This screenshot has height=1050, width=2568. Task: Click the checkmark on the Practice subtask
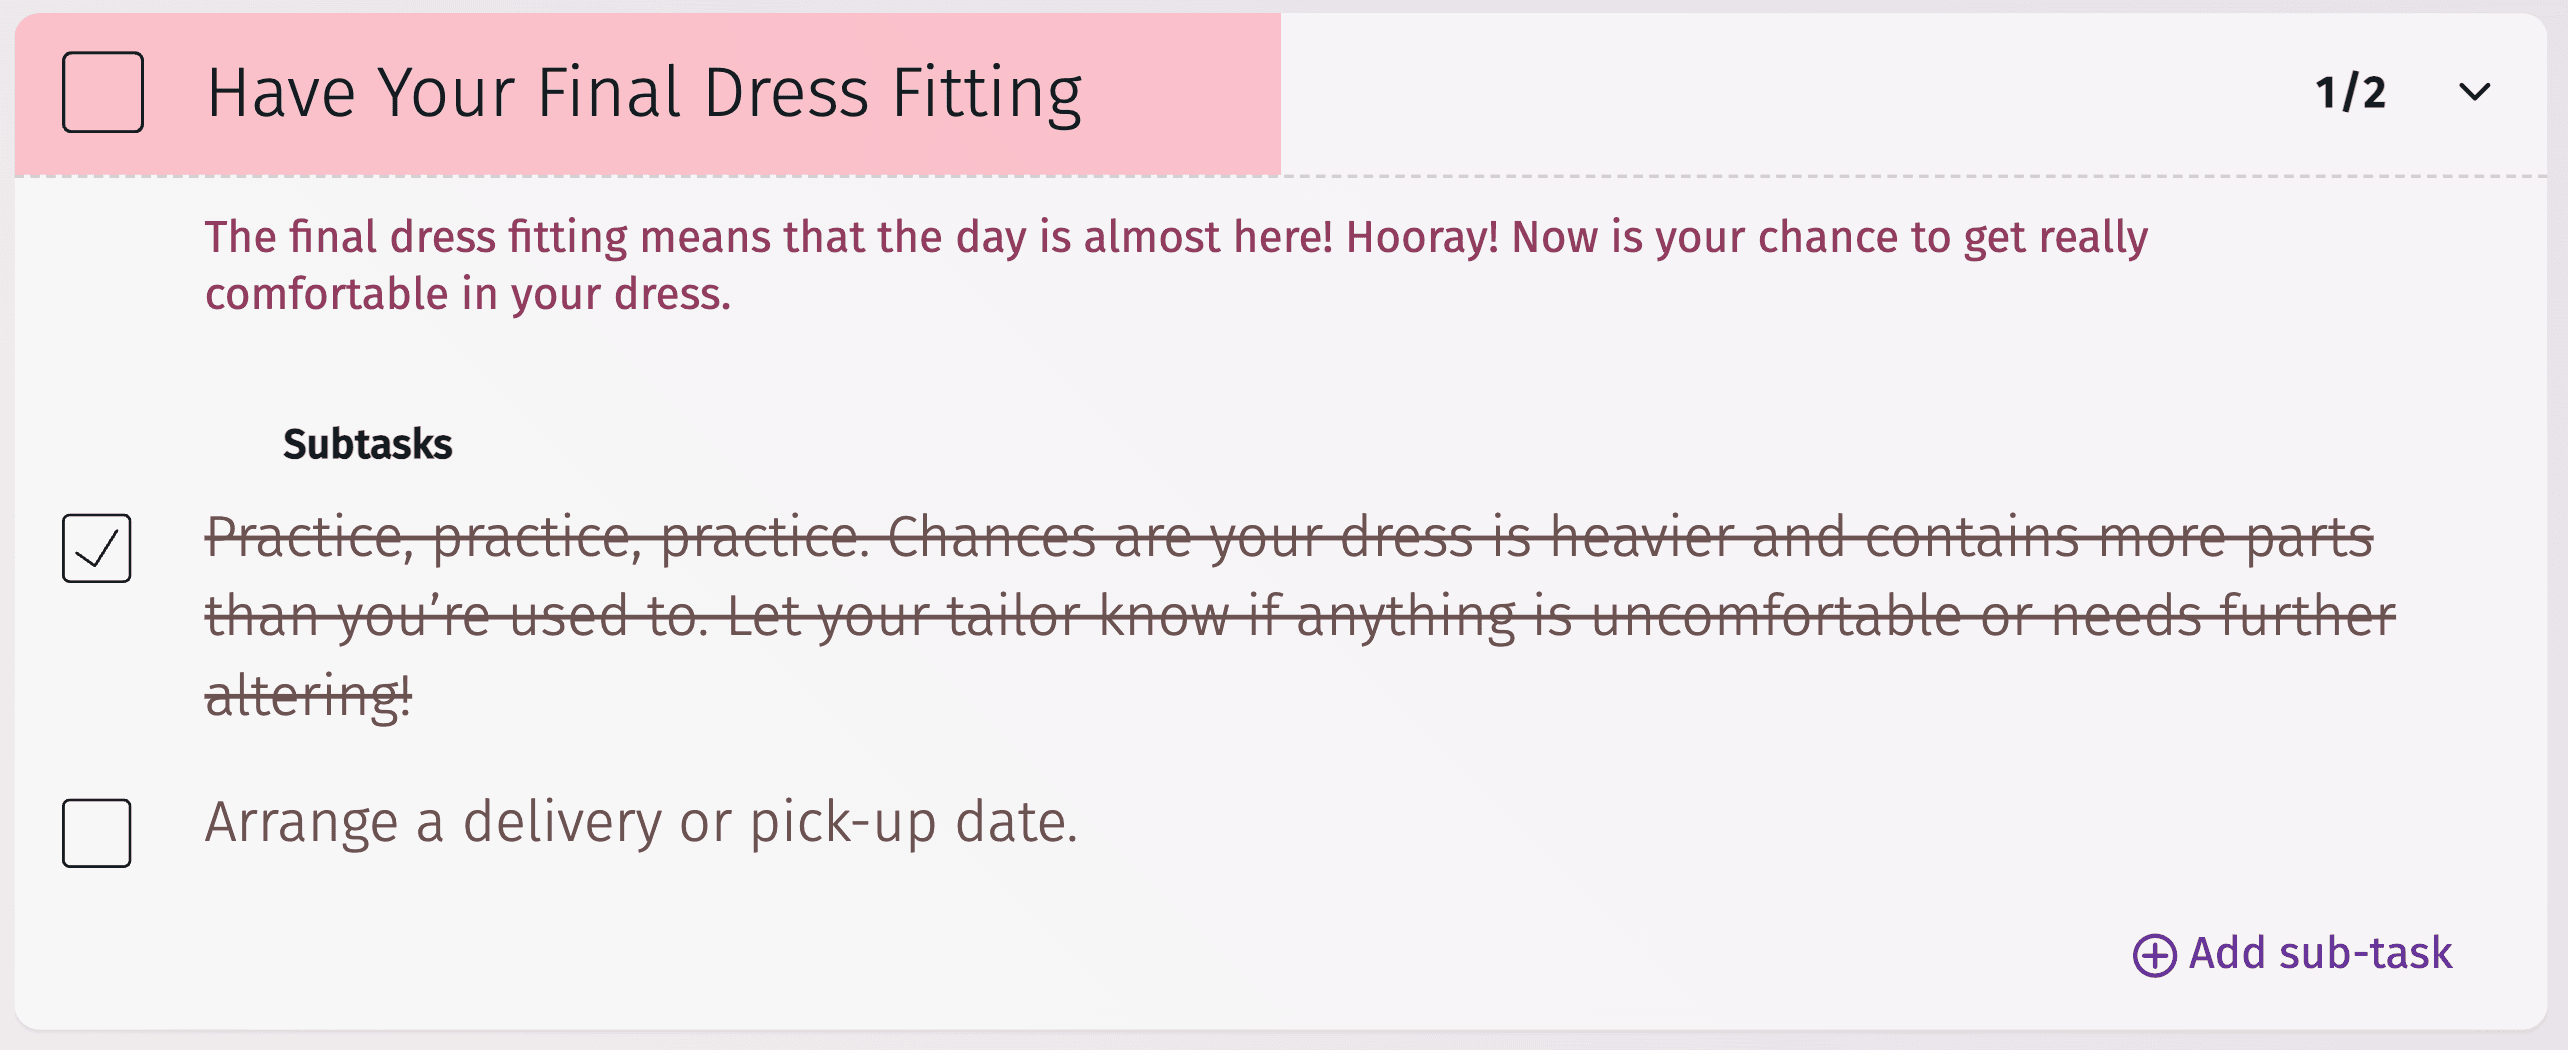click(98, 547)
